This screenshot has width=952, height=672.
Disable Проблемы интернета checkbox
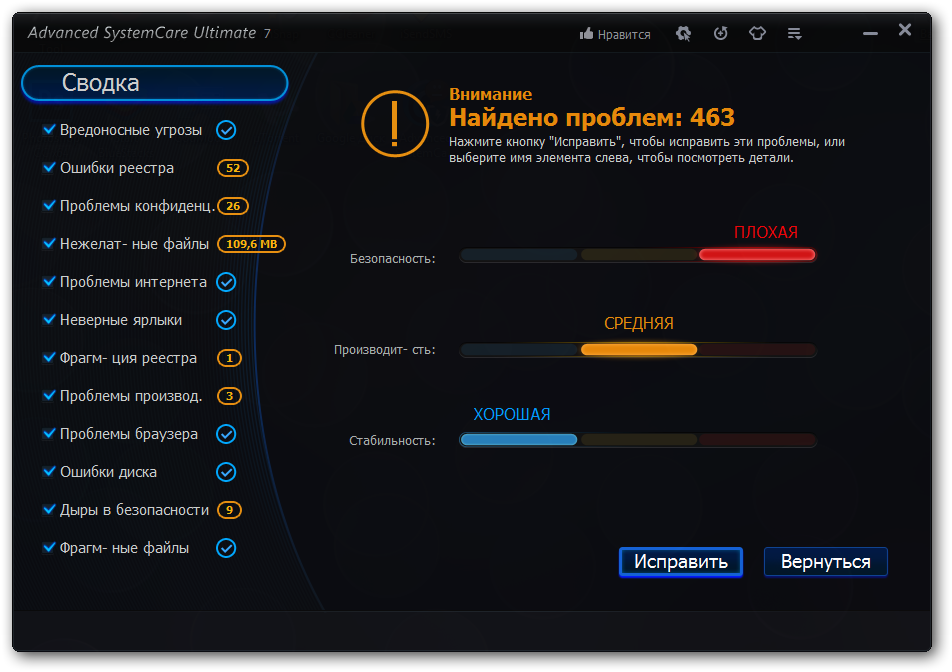49,282
